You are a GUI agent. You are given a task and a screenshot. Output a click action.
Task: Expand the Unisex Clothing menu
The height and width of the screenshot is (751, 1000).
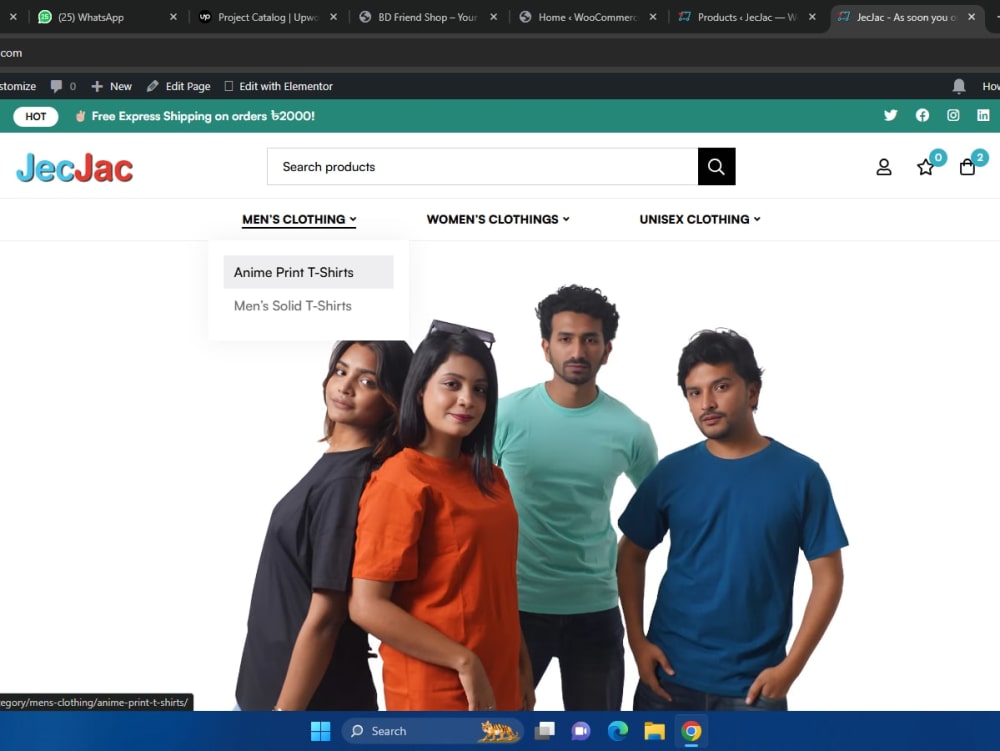(700, 219)
